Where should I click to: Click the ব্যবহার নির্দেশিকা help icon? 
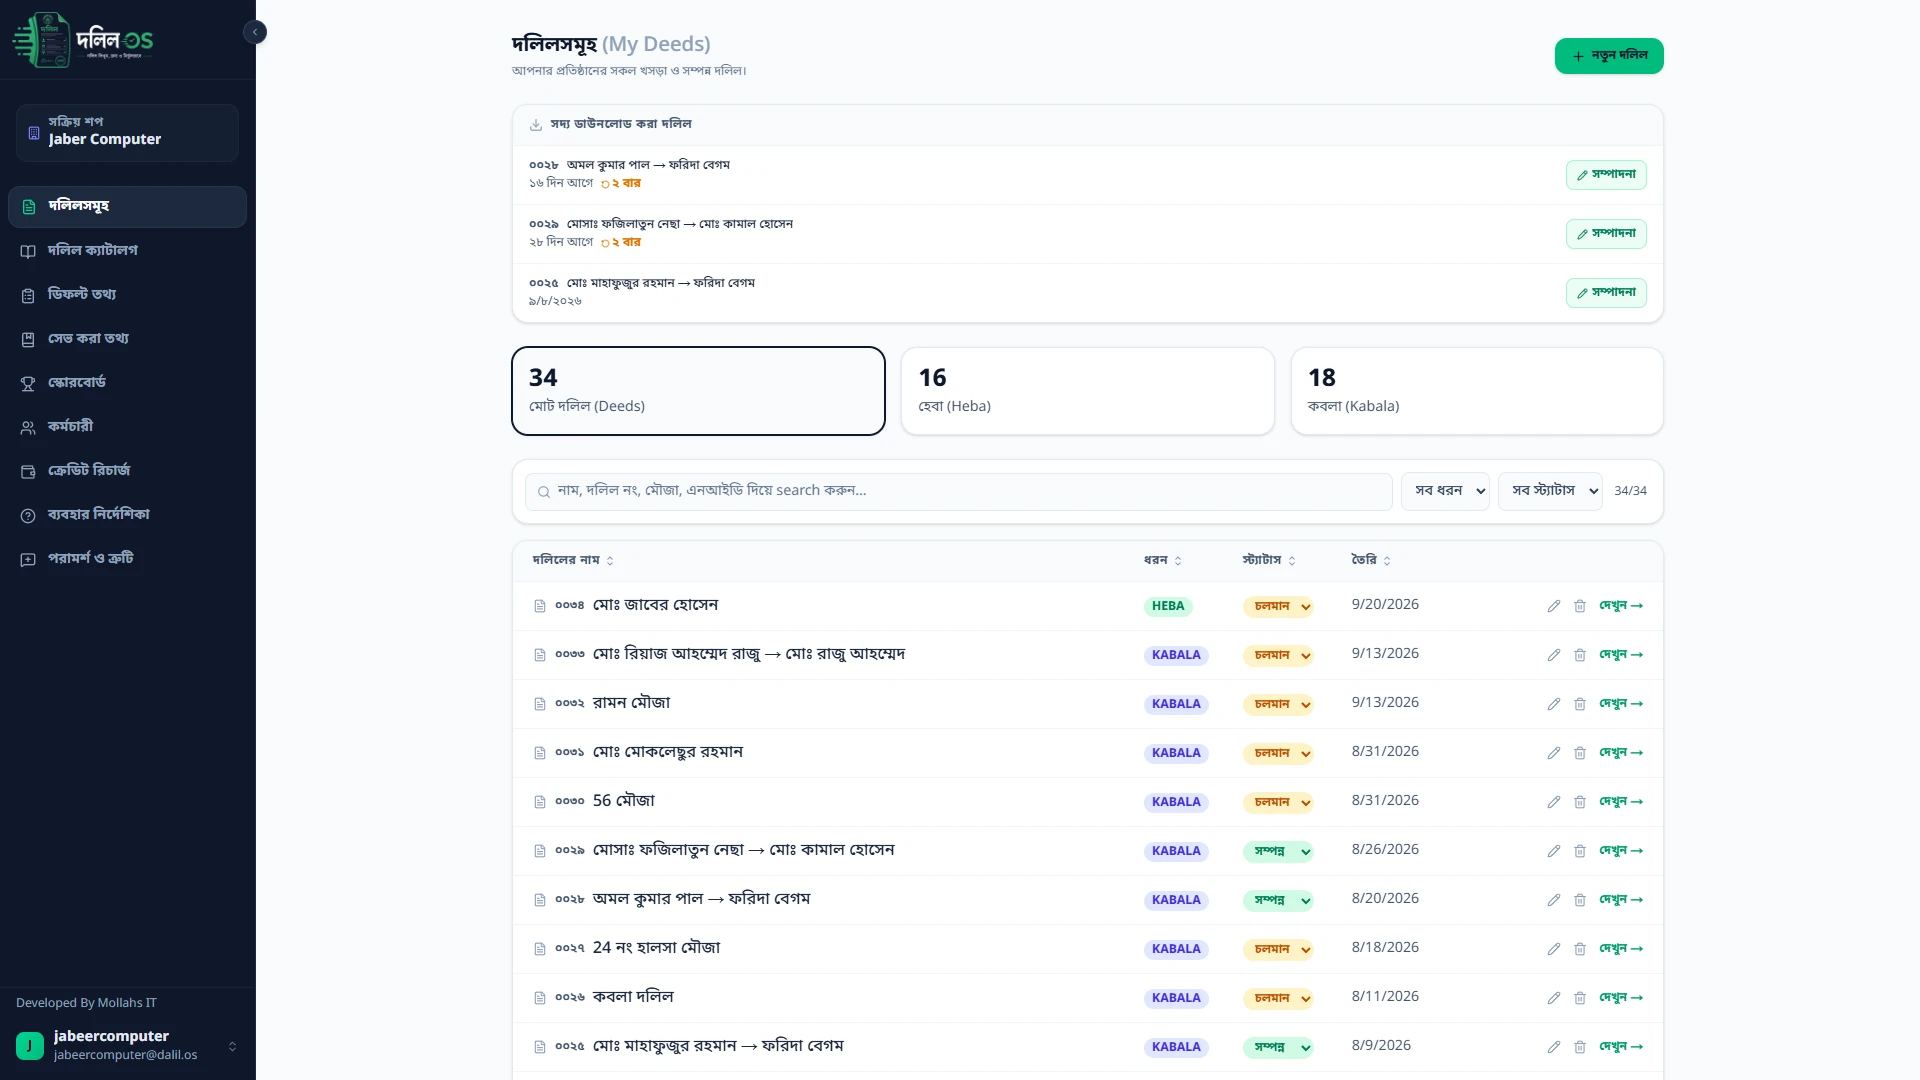pos(28,515)
